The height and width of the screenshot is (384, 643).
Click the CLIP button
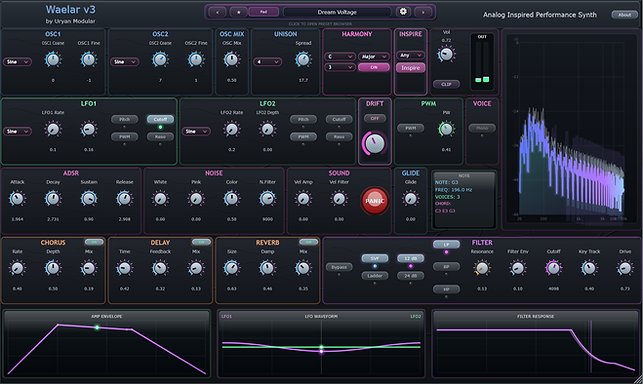(446, 84)
